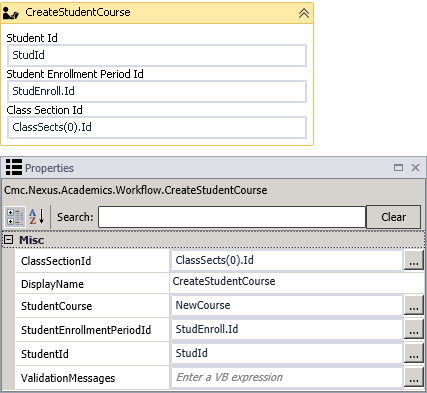Select the StudentEnrollmentPeriodId property name
Image resolution: width=427 pixels, height=393 pixels.
[86, 330]
